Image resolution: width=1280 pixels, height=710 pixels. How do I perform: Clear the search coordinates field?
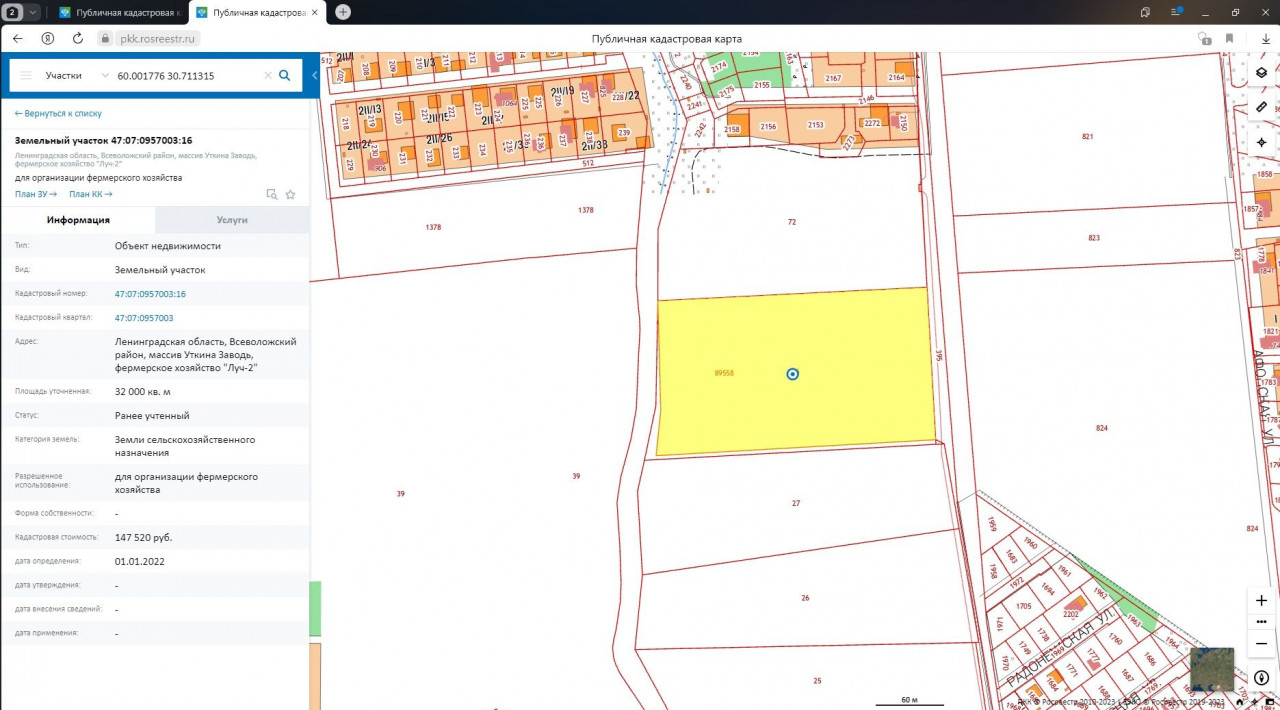click(x=267, y=75)
